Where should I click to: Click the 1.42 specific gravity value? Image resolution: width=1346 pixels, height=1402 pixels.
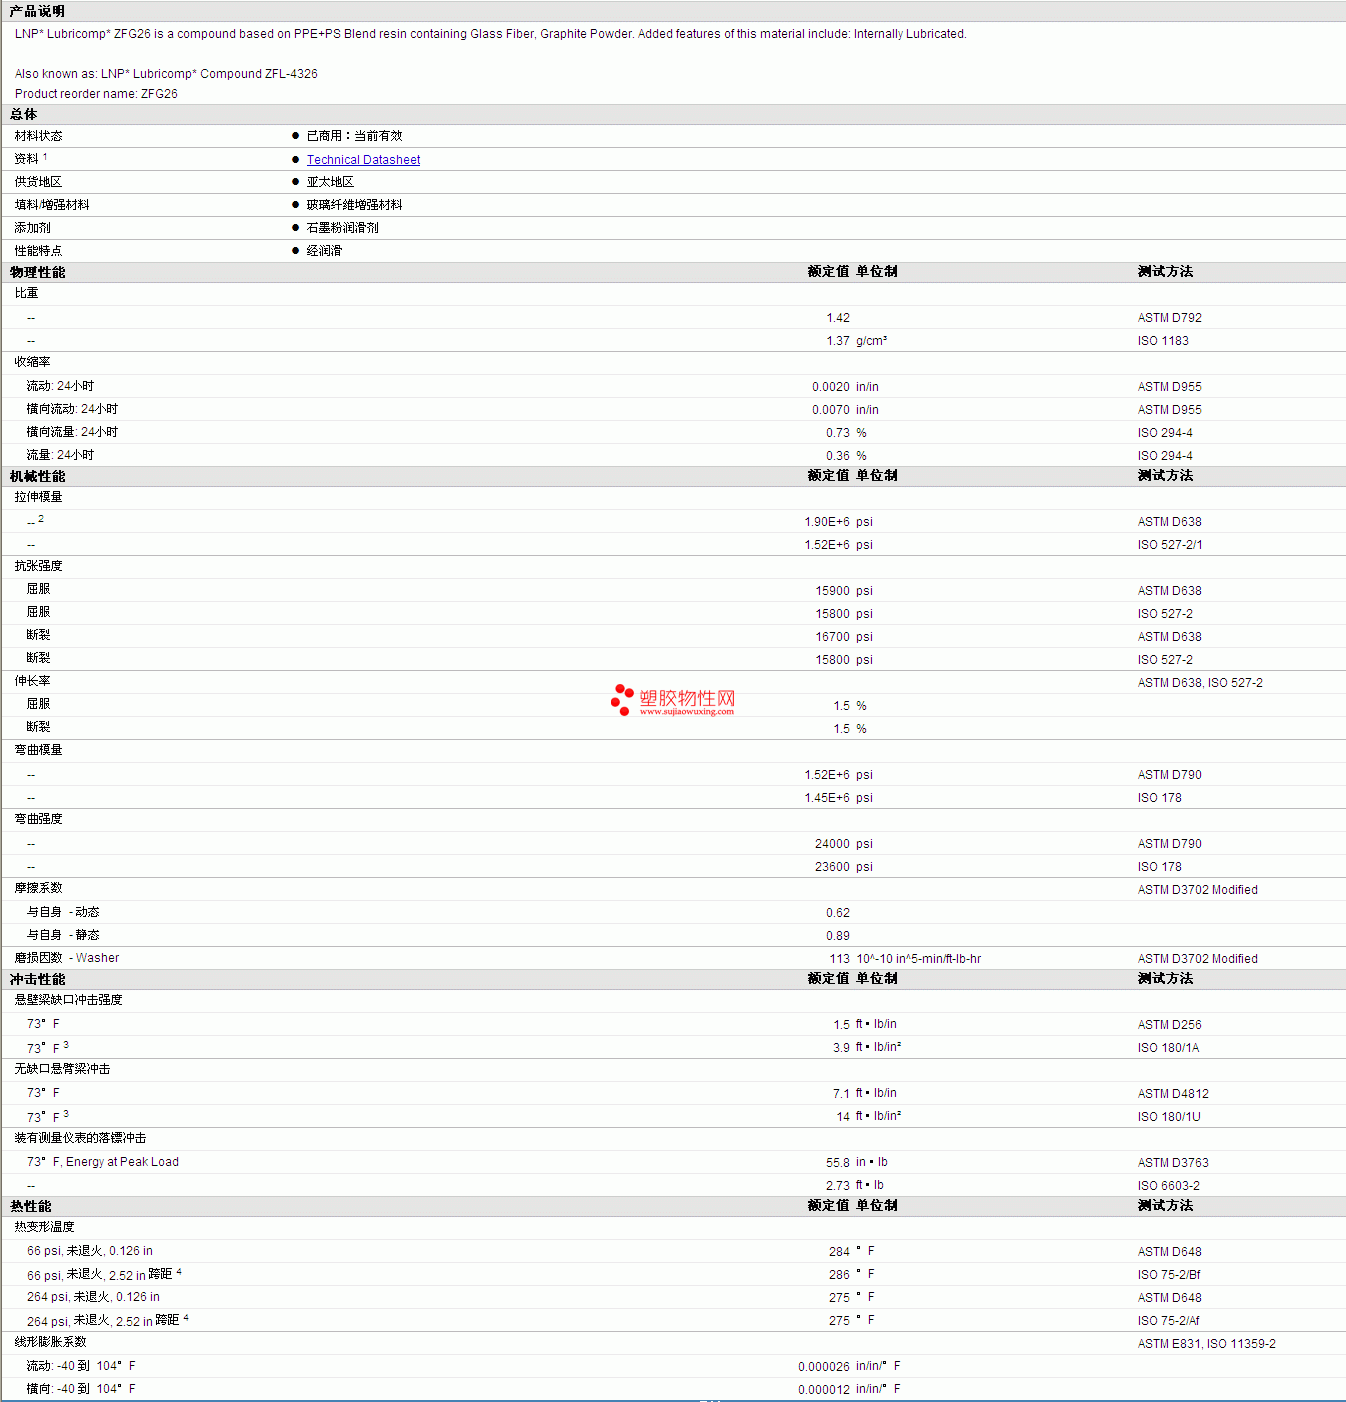pyautogui.click(x=838, y=318)
